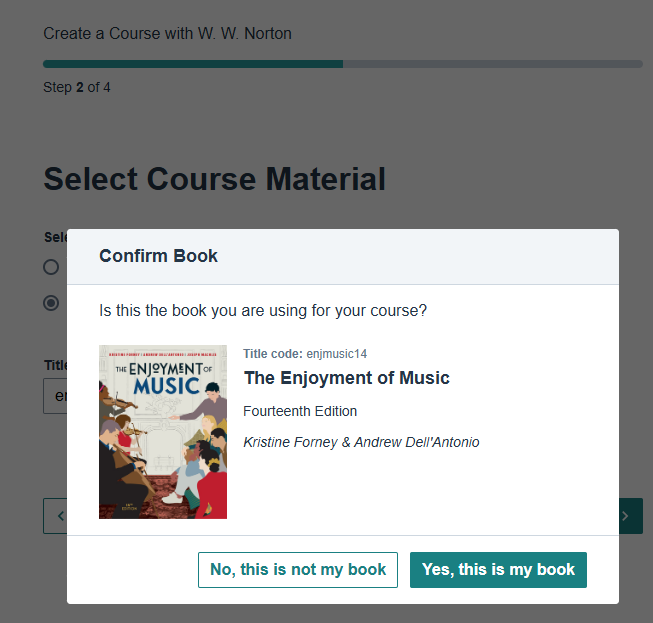Click the authors line Kristine Forney & Andrew Dell'Antonio

pos(361,442)
